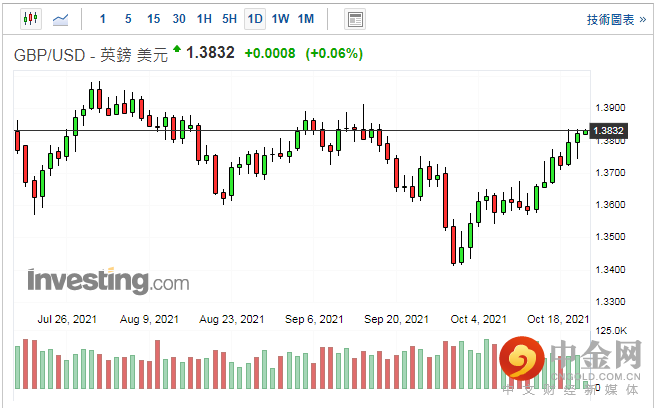
Task: Select the 1H timeframe
Action: [204, 19]
